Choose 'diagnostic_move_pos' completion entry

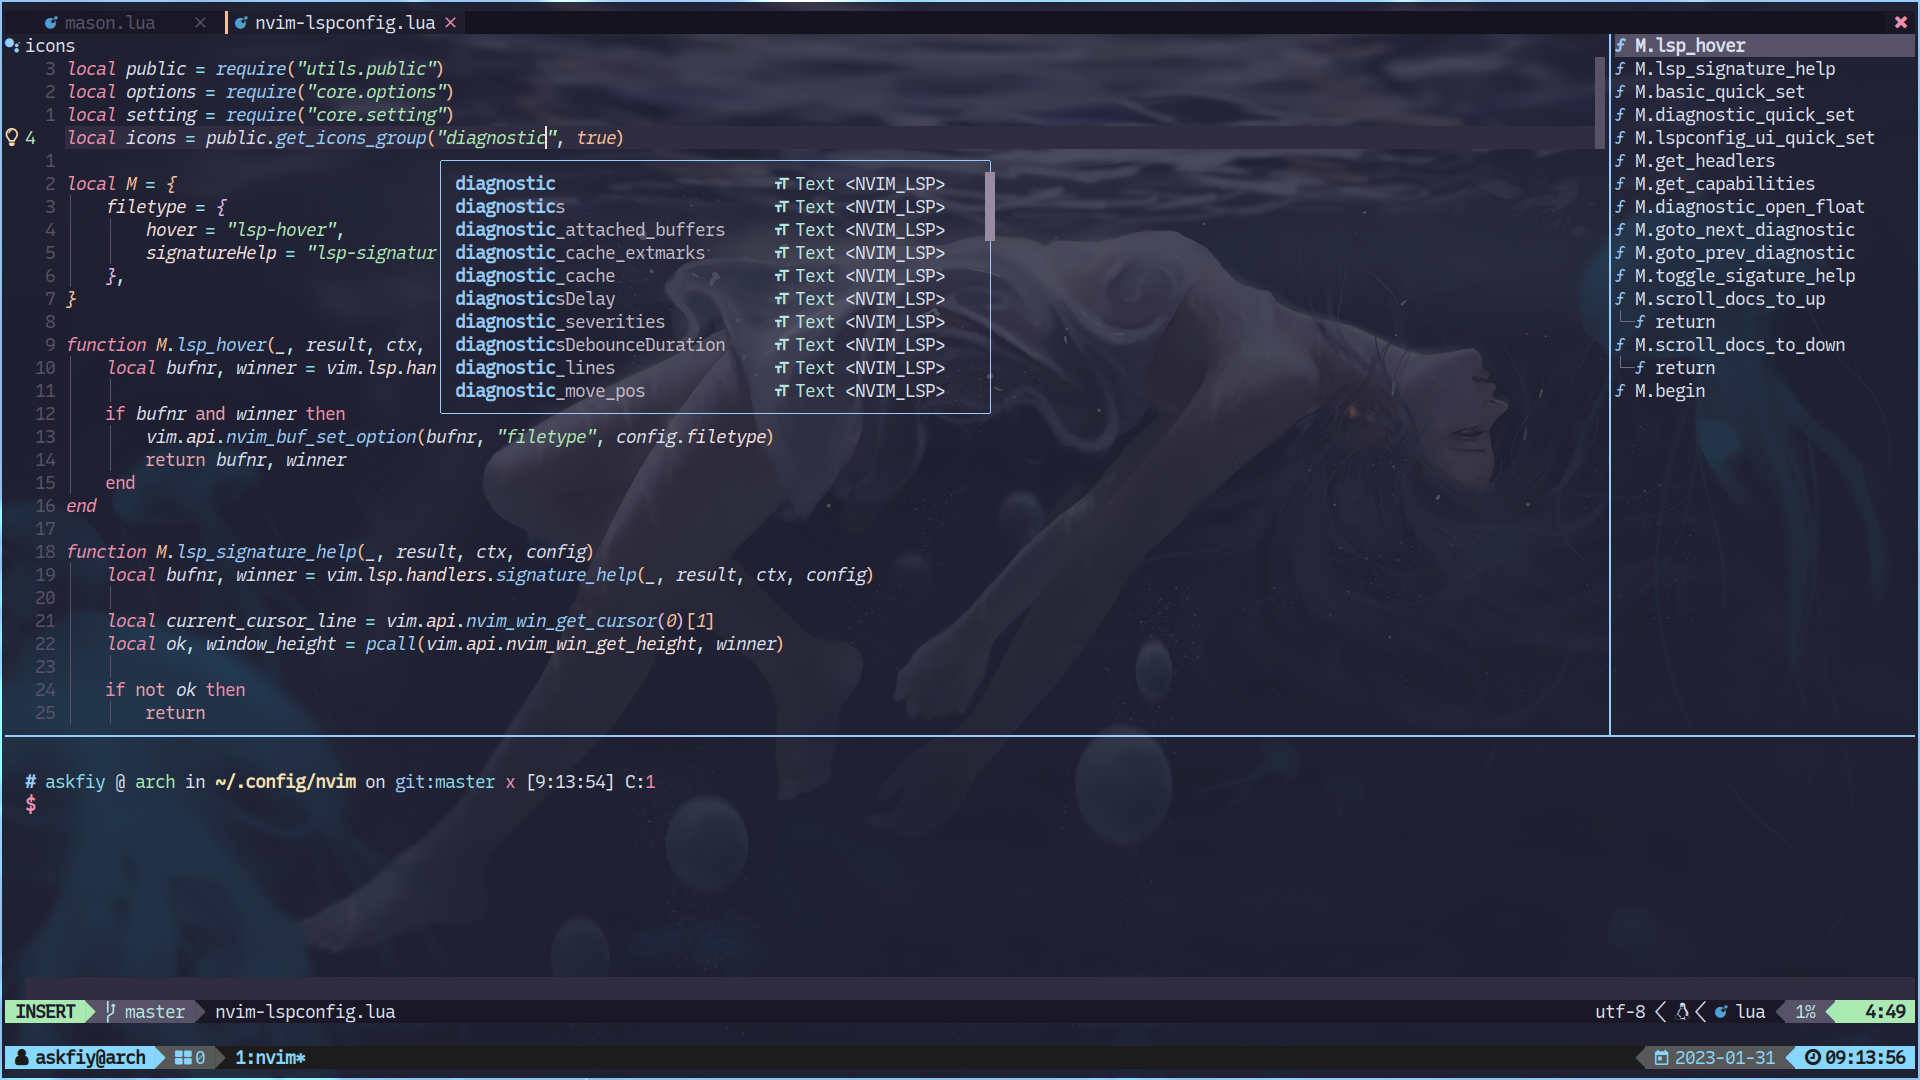coord(715,390)
